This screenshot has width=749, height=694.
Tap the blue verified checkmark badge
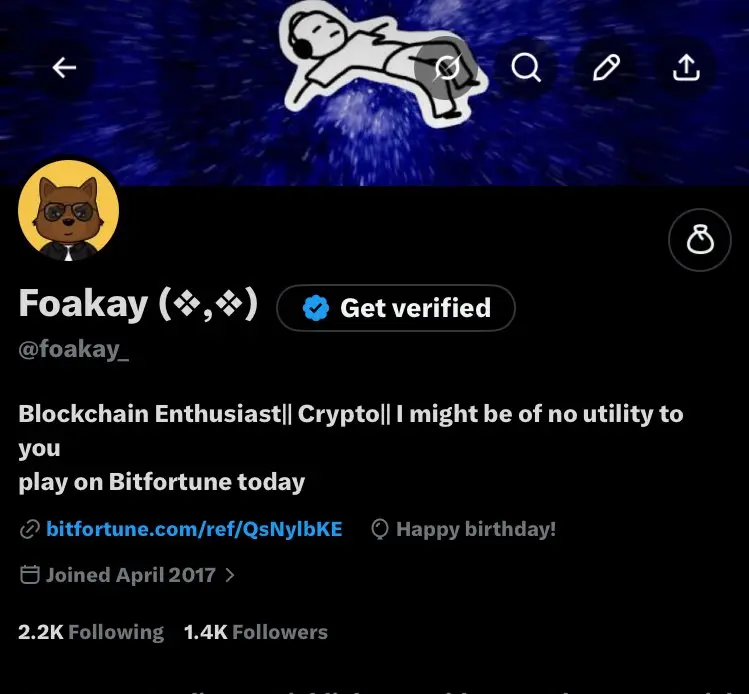[316, 308]
